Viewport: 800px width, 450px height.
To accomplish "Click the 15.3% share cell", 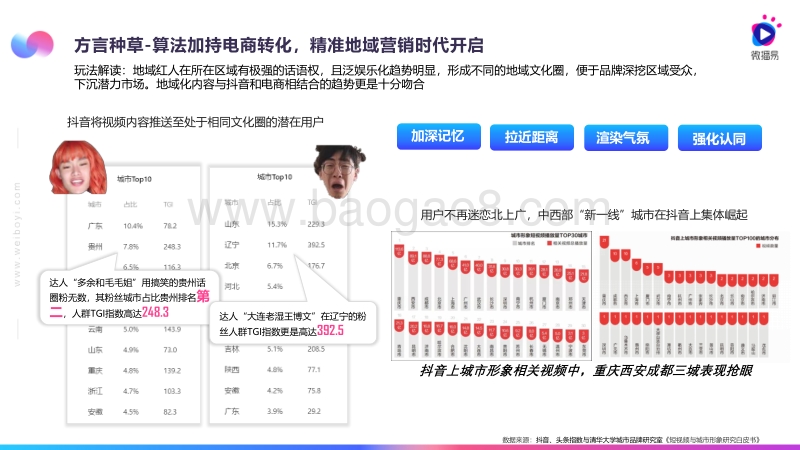I will tap(277, 224).
